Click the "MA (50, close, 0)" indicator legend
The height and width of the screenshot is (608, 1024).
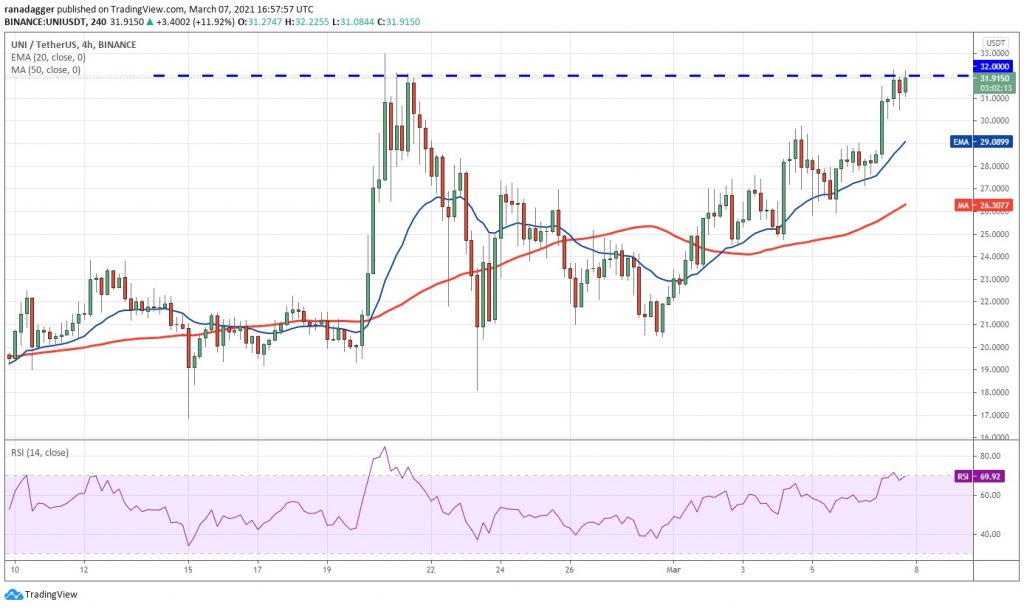46,70
